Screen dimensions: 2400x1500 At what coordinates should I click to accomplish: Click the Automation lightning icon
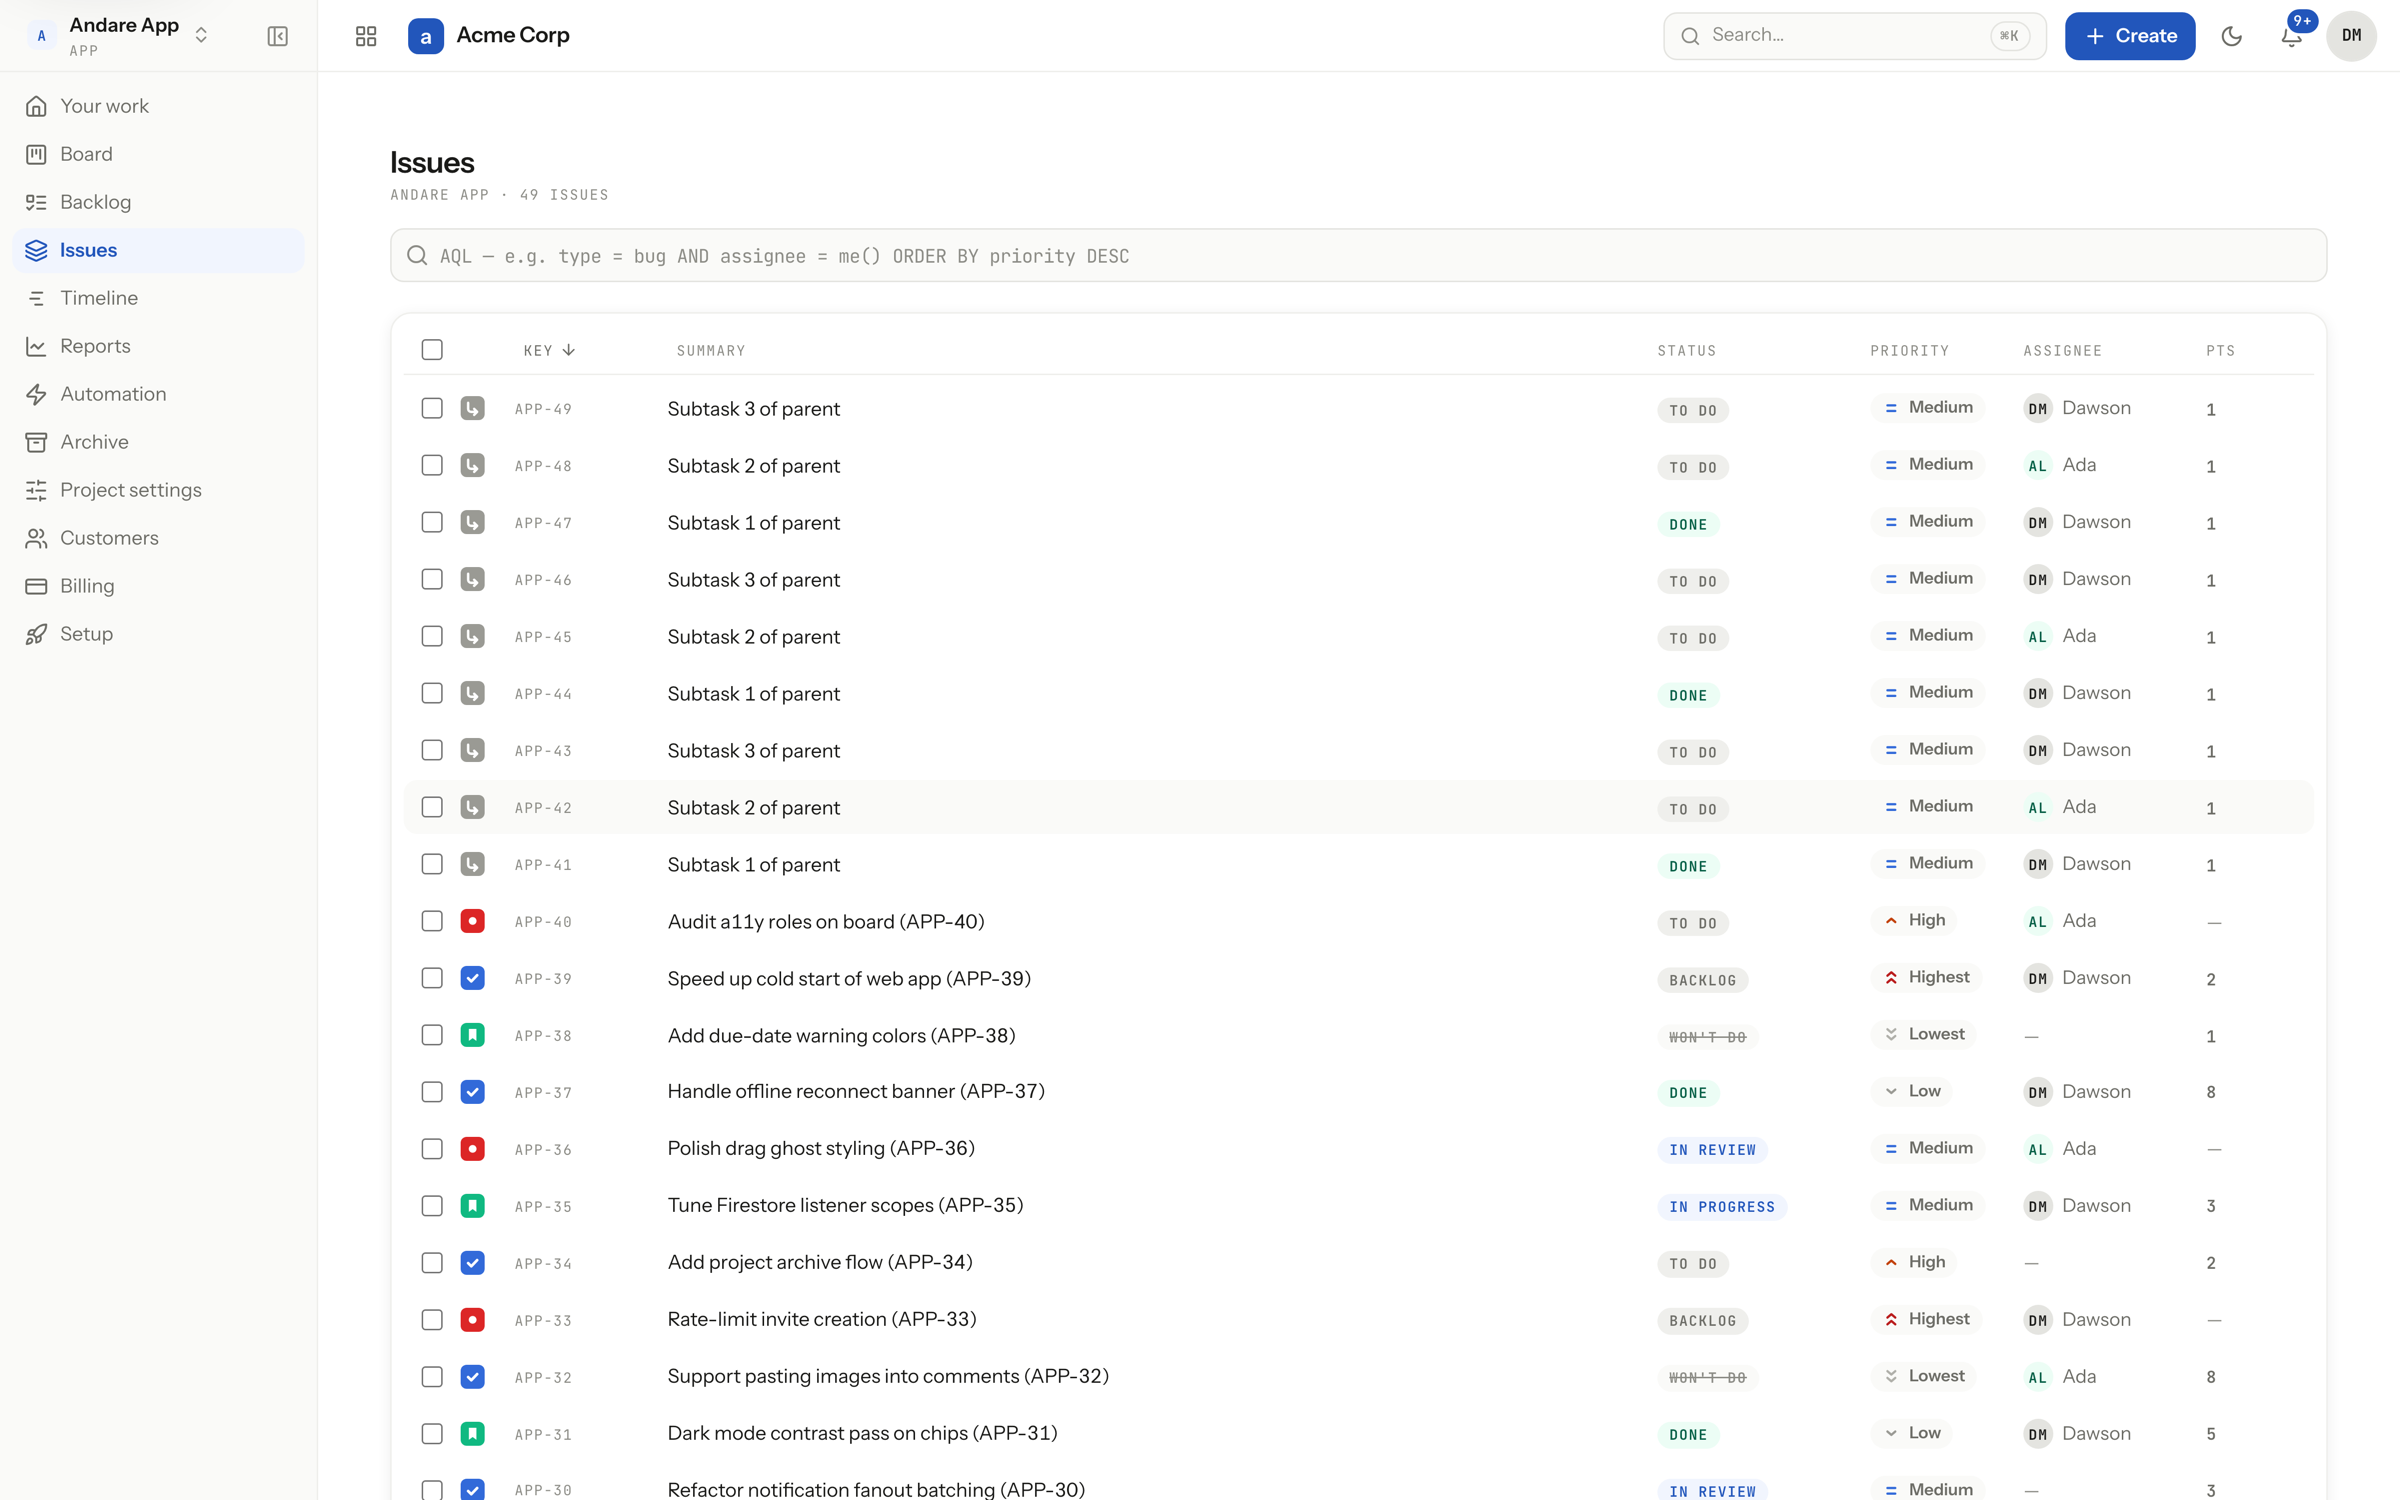tap(36, 394)
